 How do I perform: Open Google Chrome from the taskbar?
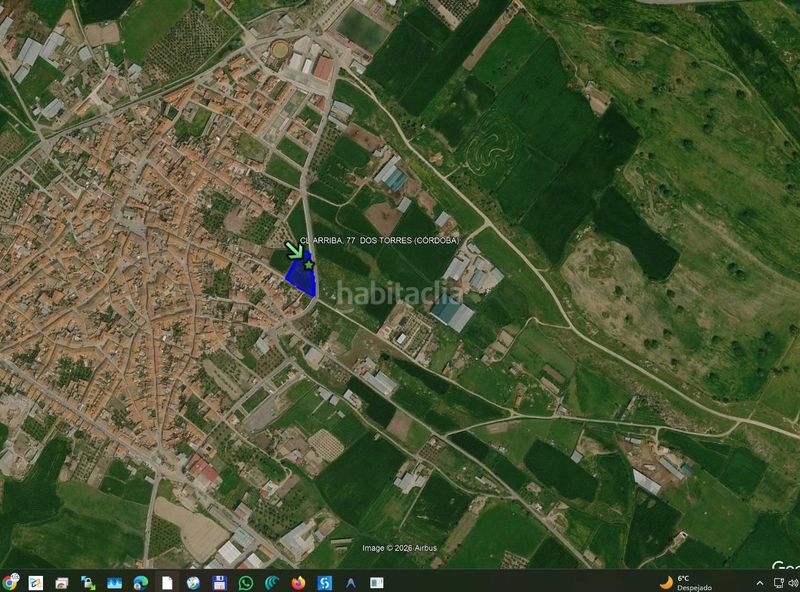point(9,582)
